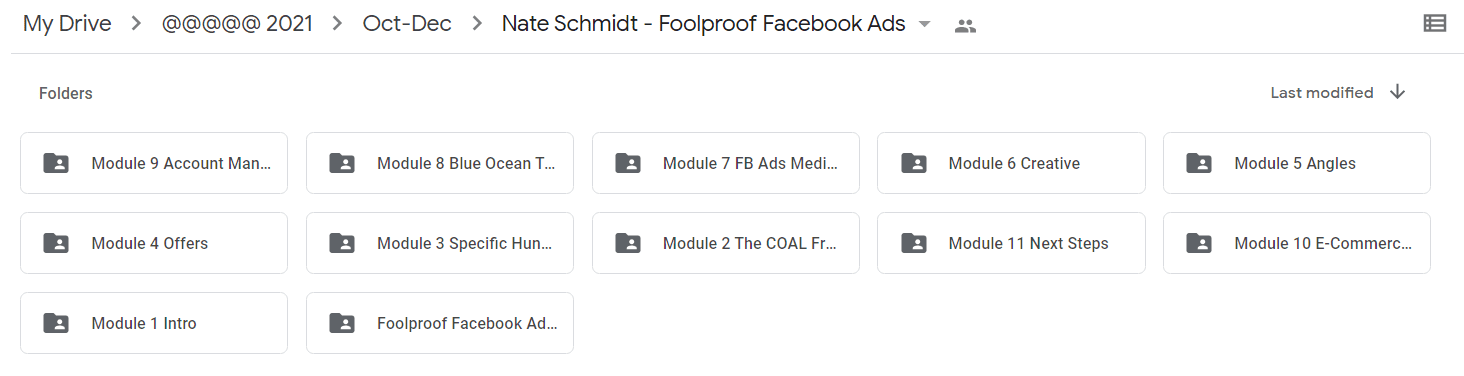This screenshot has width=1464, height=376.
Task: Click the Module 6 Creative folder icon
Action: [x=913, y=163]
